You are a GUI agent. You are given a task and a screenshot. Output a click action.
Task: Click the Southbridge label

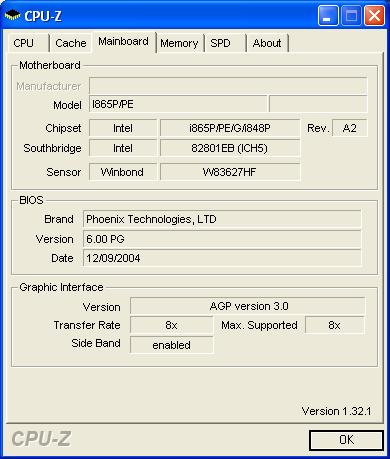click(x=52, y=148)
